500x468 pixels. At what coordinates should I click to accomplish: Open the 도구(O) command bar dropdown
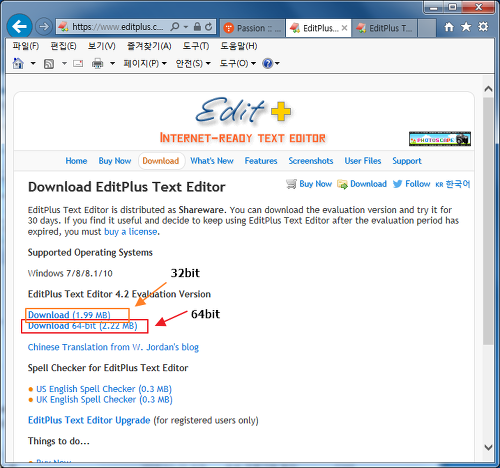[237, 63]
